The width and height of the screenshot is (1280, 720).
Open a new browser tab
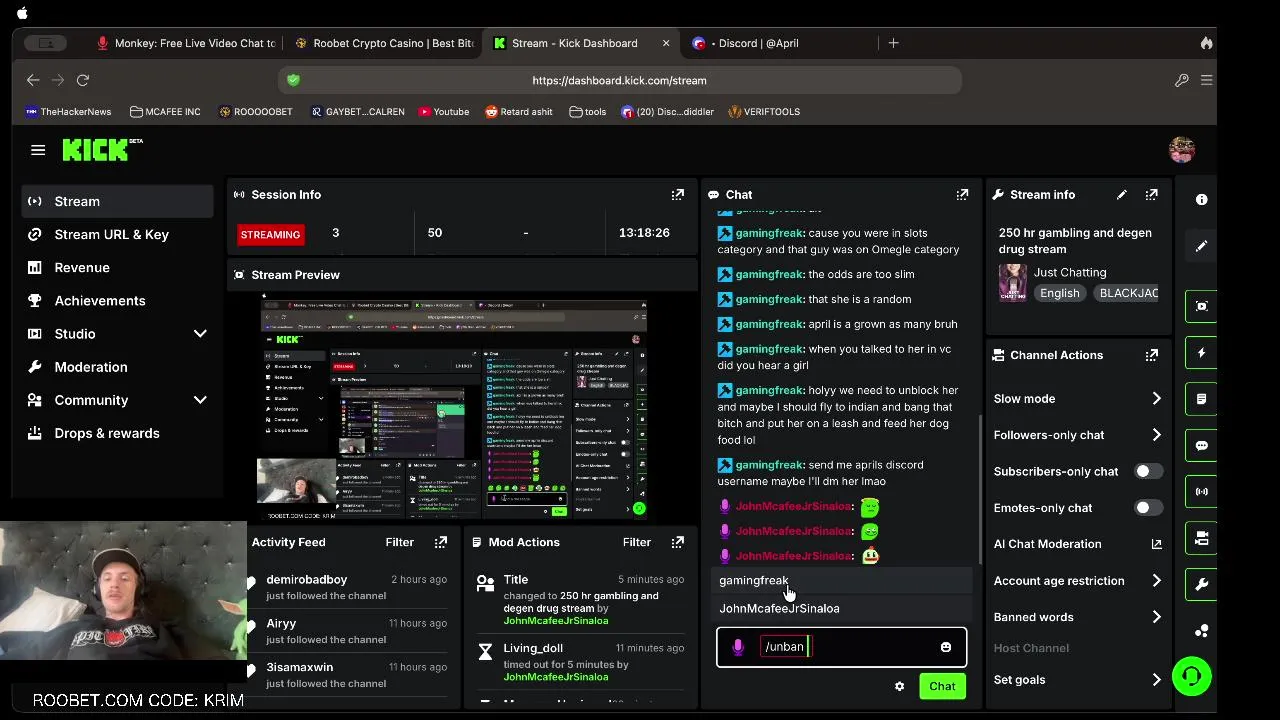click(x=894, y=43)
